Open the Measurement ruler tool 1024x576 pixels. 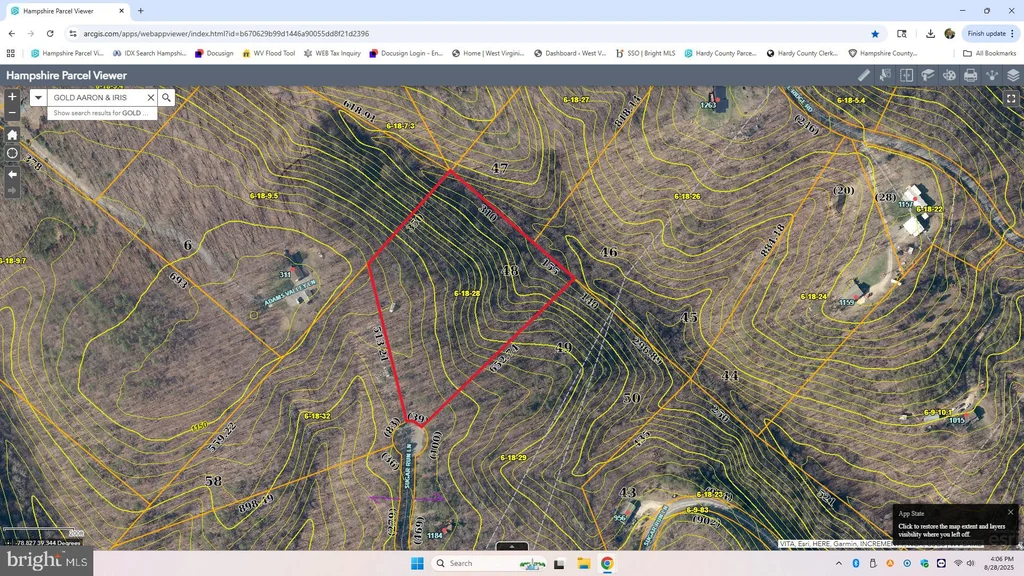click(x=863, y=76)
